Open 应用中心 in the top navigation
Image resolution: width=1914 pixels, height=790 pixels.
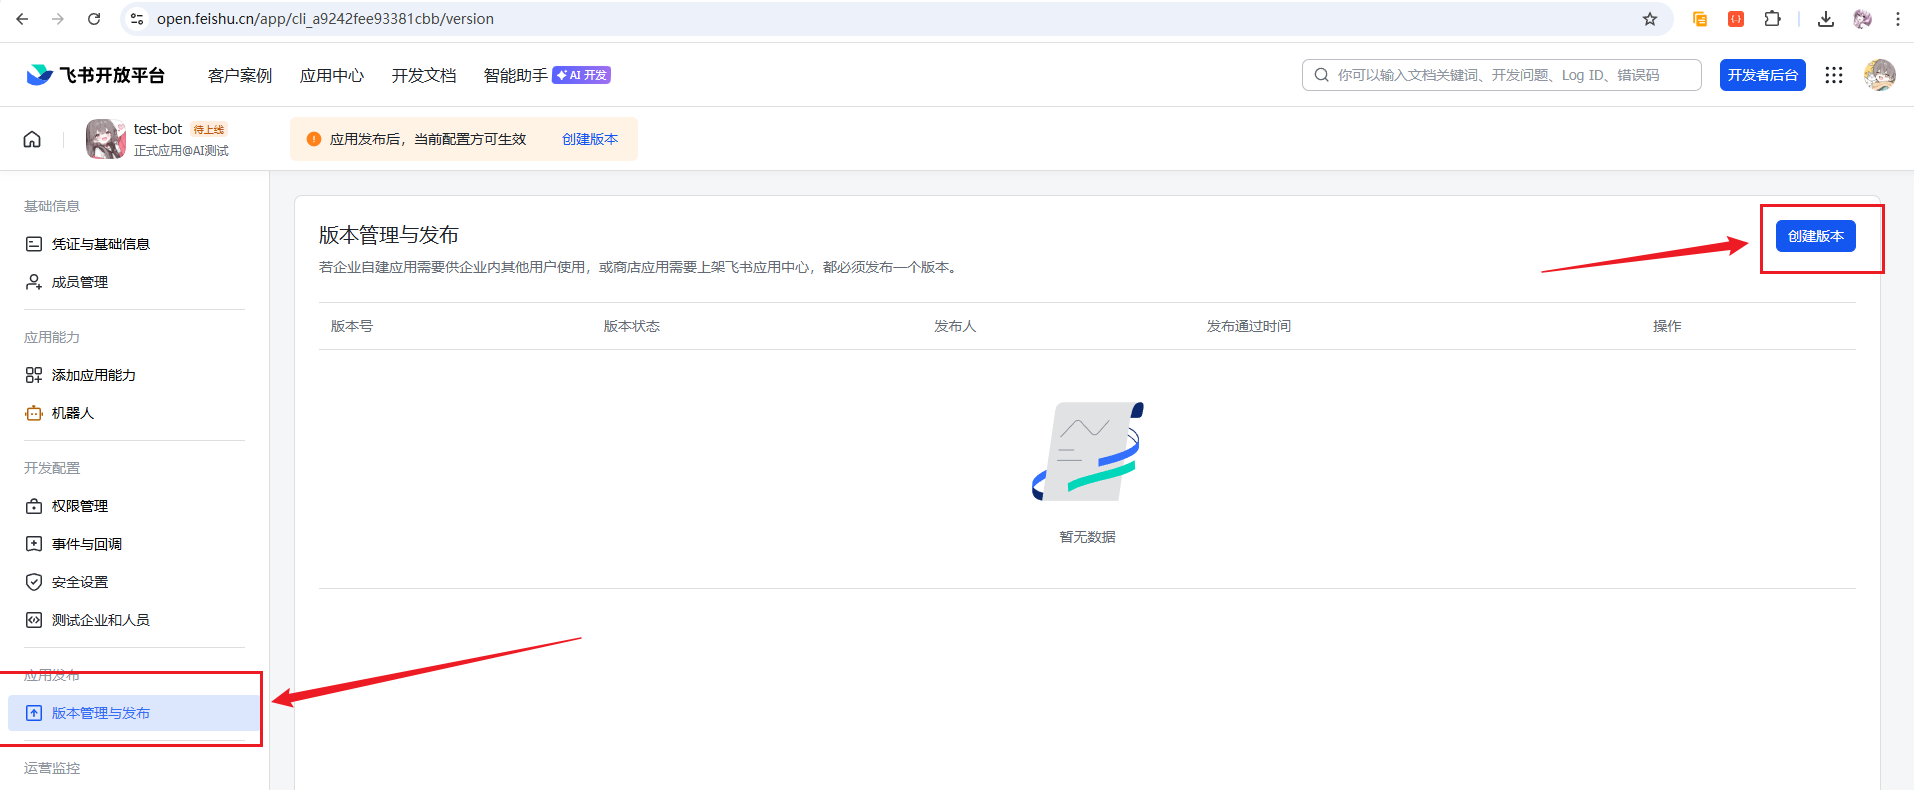pyautogui.click(x=332, y=75)
